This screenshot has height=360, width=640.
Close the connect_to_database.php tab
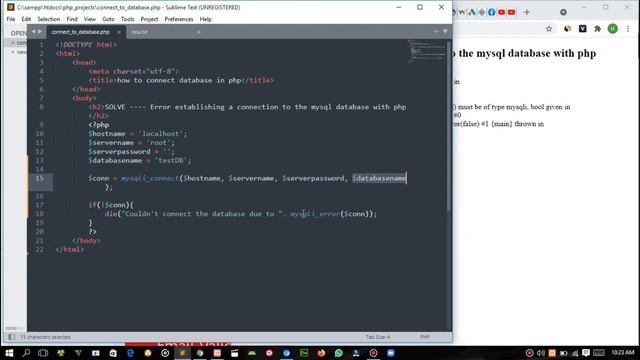[119, 32]
